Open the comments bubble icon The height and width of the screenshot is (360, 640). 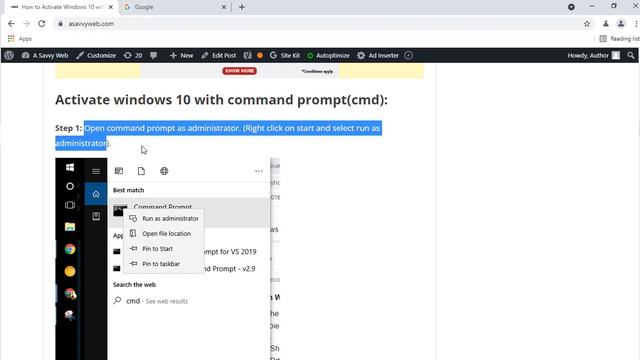pyautogui.click(x=153, y=56)
